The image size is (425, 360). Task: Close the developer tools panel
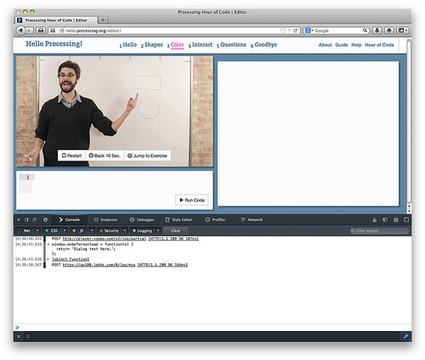coord(19,220)
